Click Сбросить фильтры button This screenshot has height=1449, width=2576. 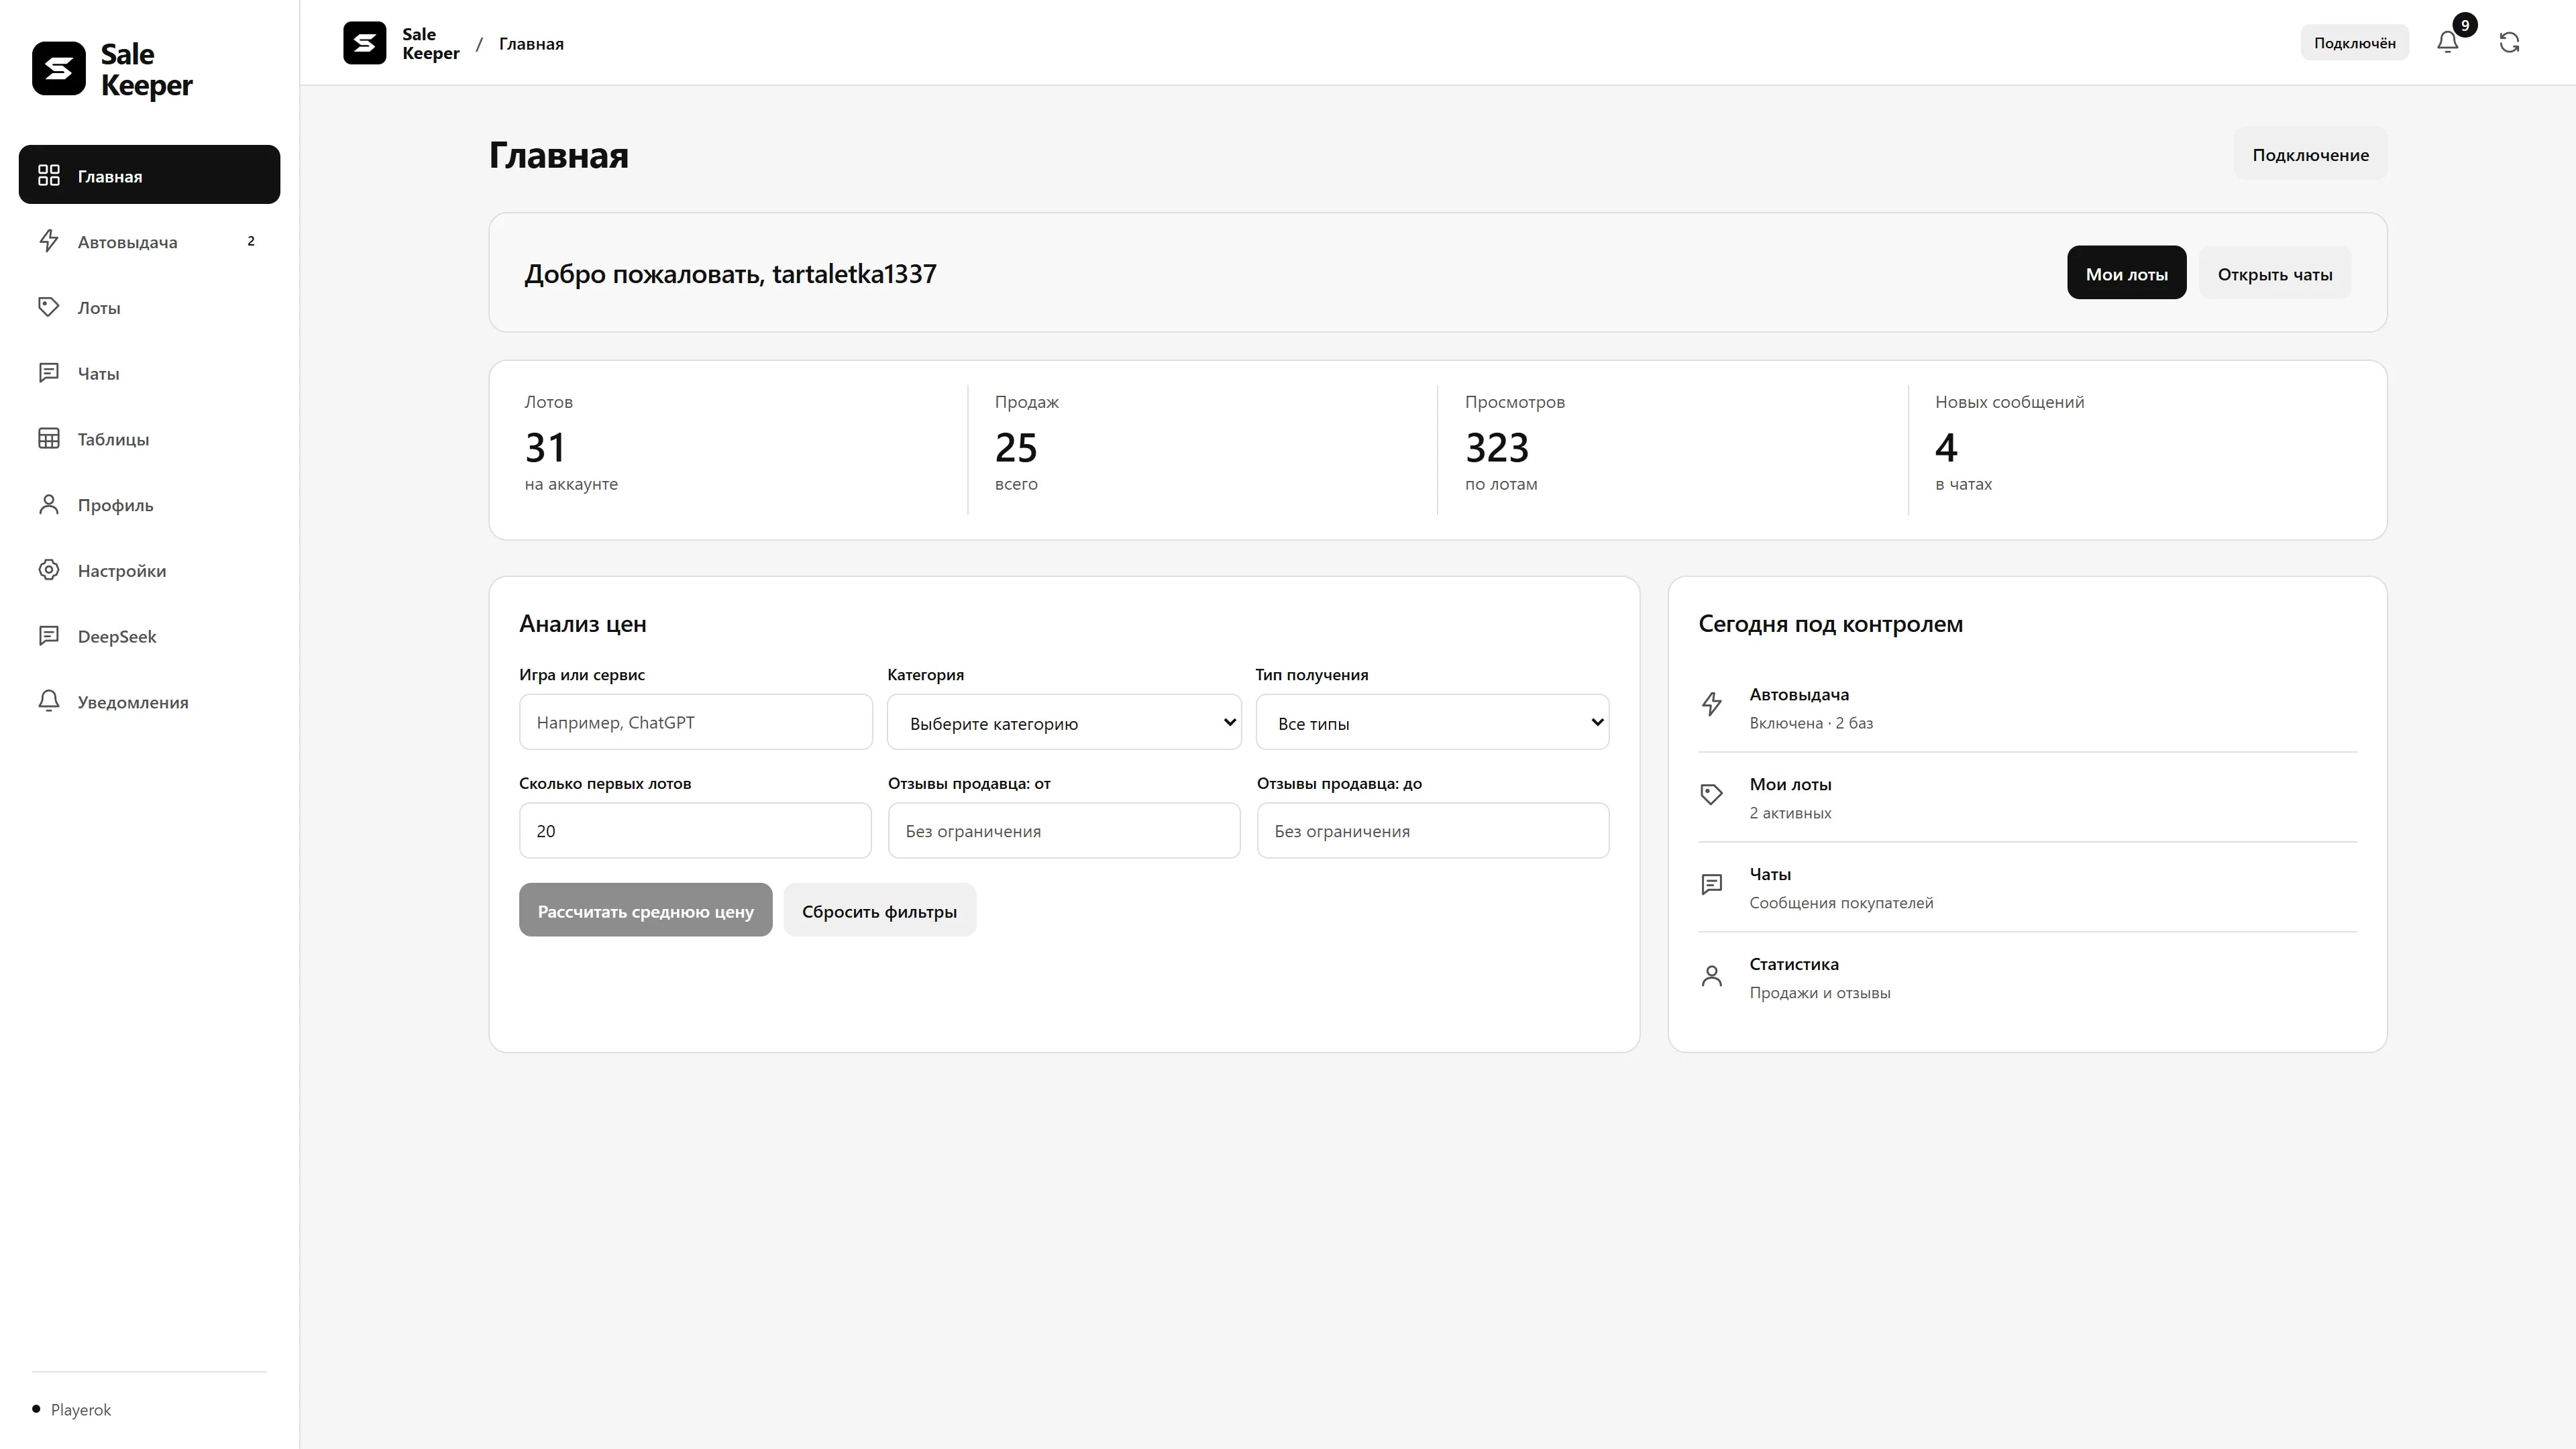tap(879, 910)
